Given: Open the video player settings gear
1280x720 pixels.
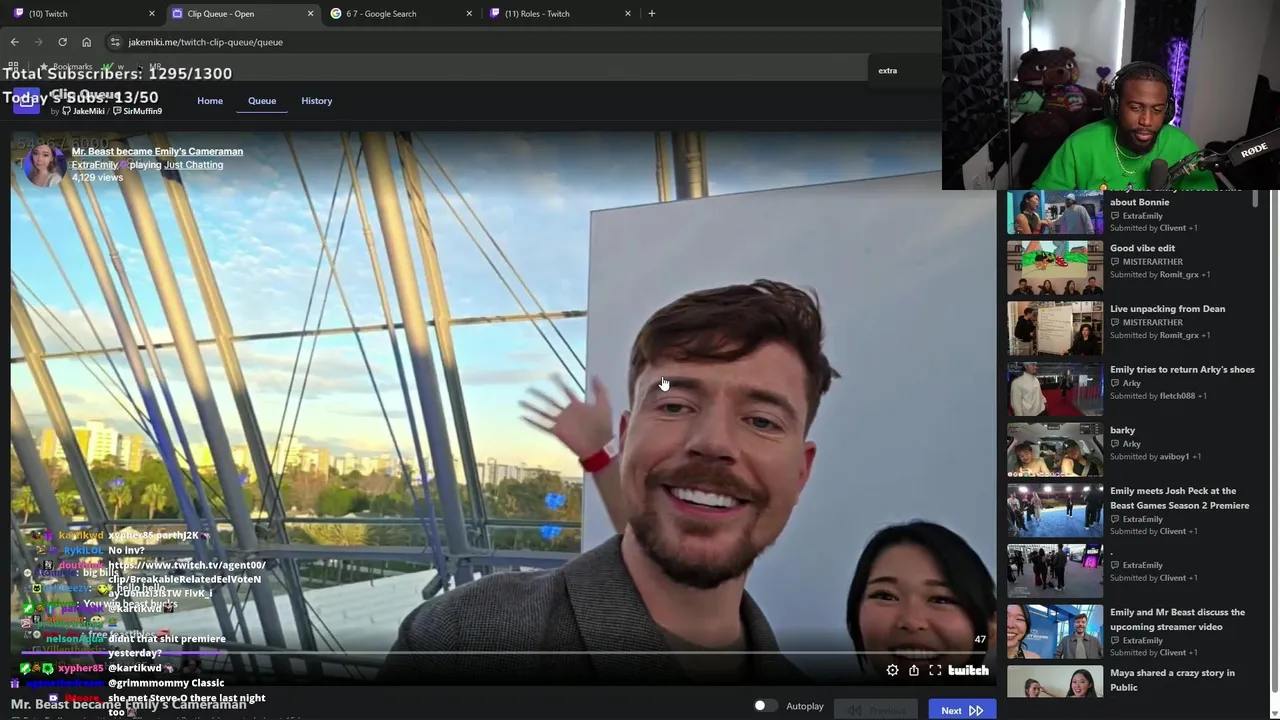Looking at the screenshot, I should click(892, 671).
